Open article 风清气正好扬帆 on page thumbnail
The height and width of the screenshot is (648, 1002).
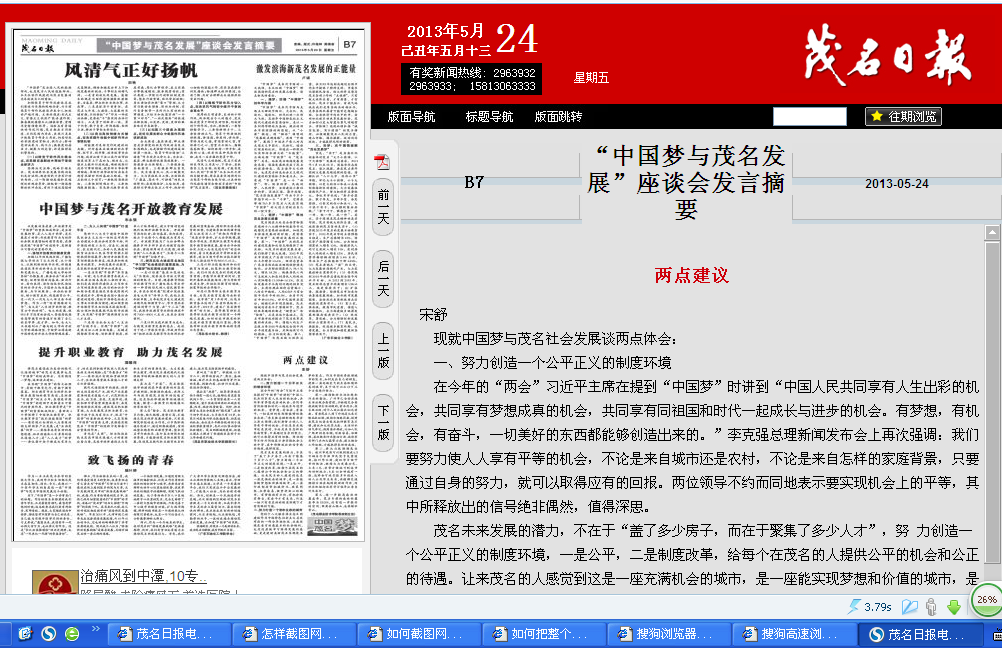pos(131,70)
